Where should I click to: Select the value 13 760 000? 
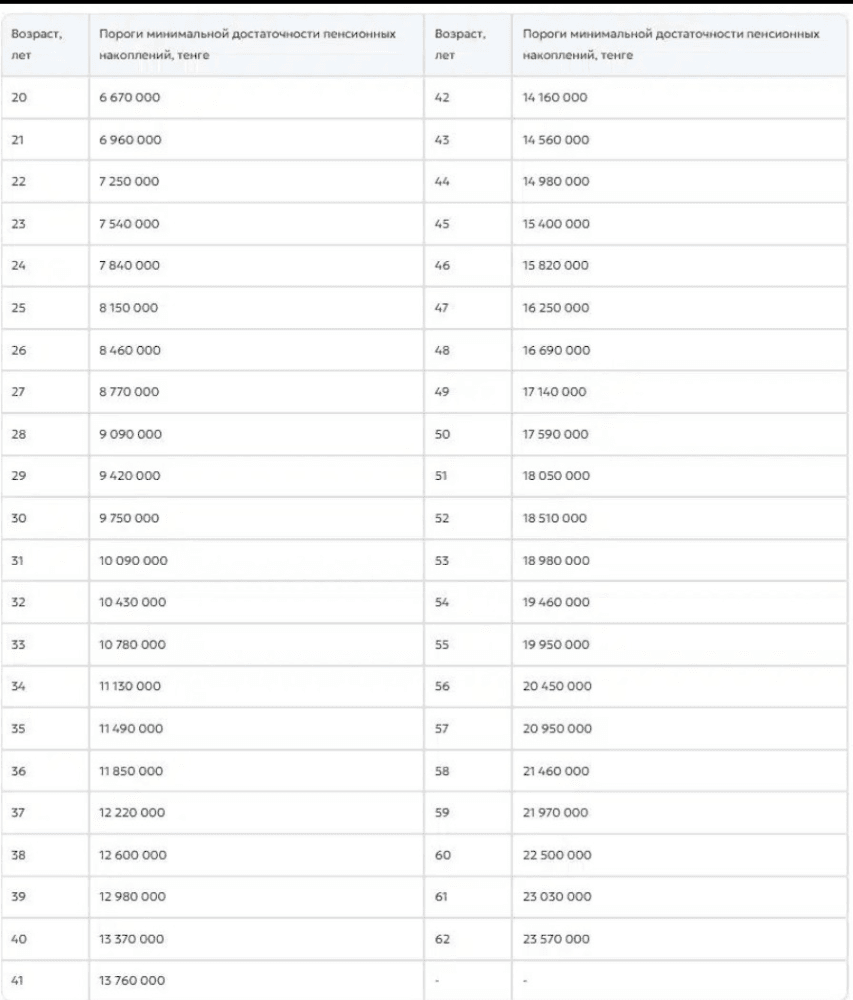131,980
